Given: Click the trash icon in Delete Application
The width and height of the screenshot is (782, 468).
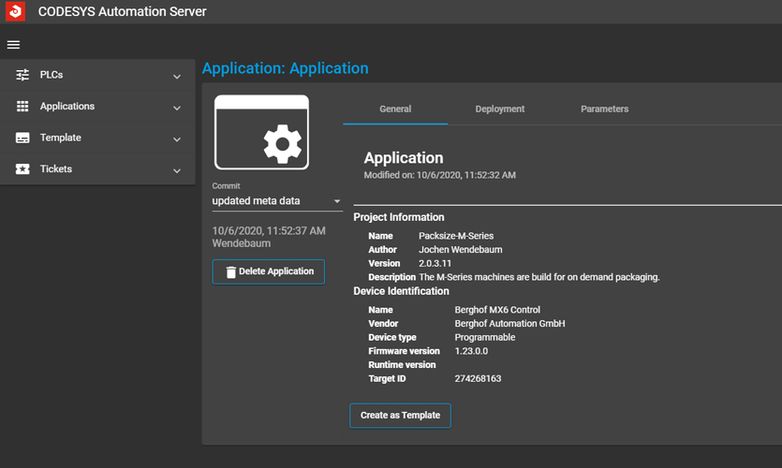Looking at the screenshot, I should (x=230, y=272).
